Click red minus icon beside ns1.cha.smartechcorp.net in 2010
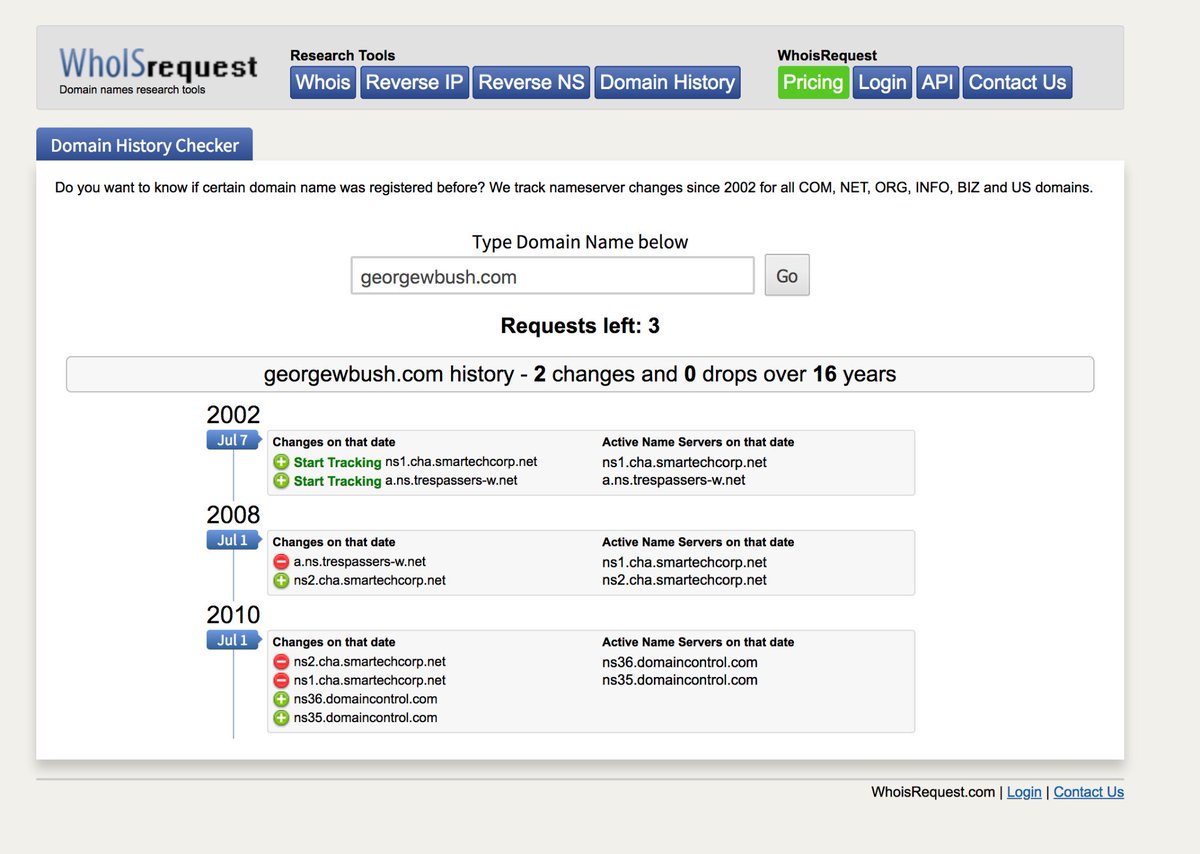This screenshot has width=1200, height=854. pyautogui.click(x=281, y=680)
